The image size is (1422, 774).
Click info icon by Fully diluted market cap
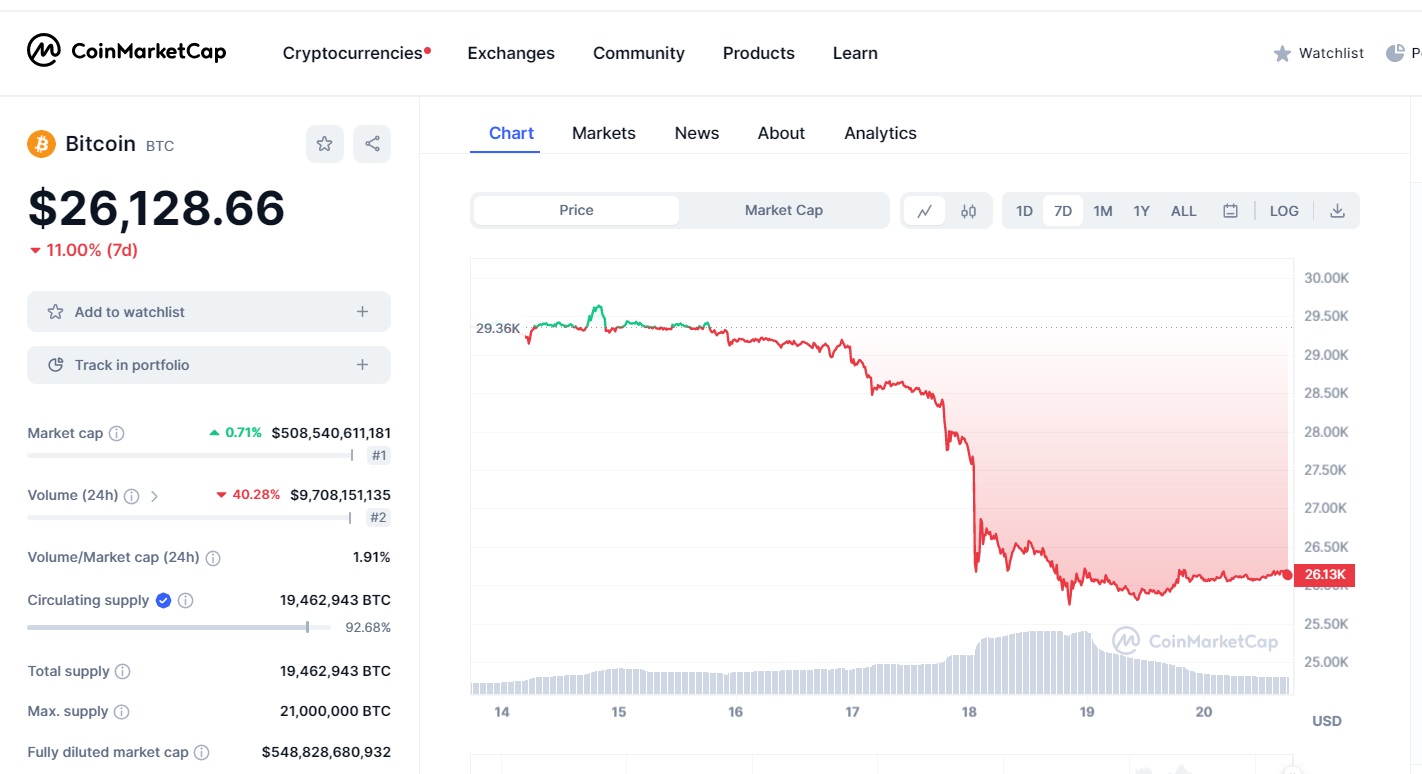pyautogui.click(x=201, y=752)
